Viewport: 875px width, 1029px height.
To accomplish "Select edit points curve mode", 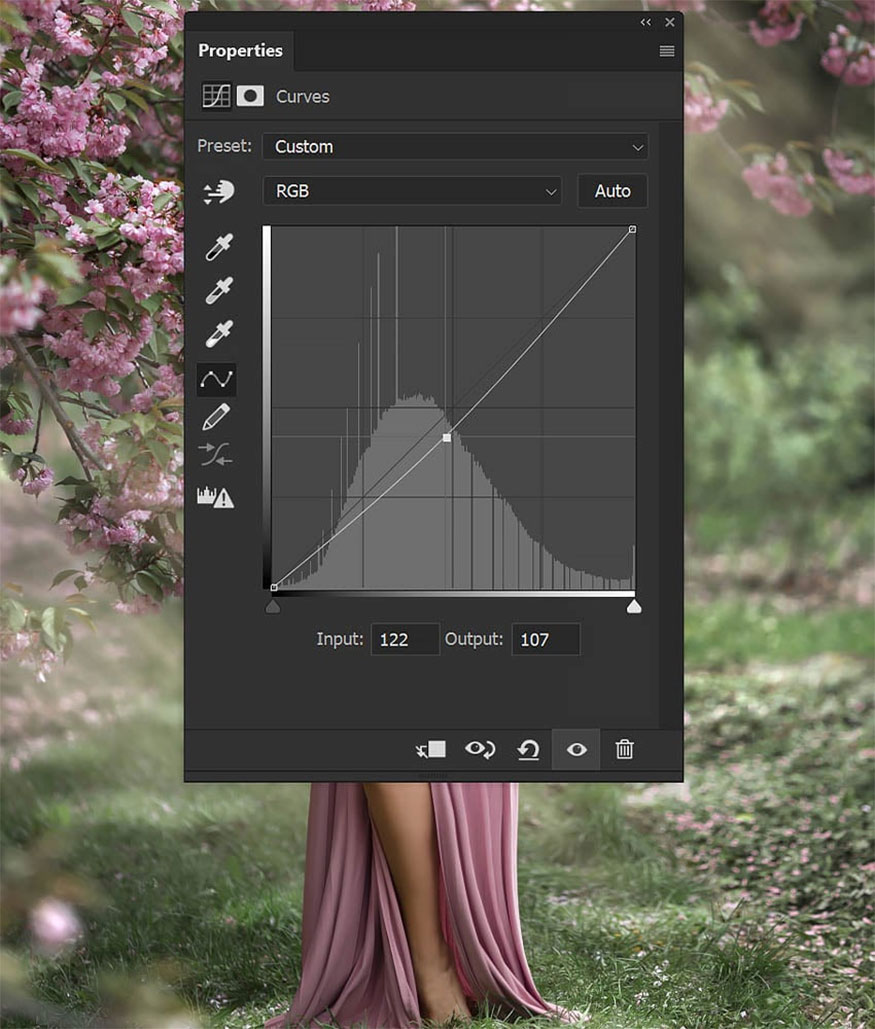I will (216, 378).
